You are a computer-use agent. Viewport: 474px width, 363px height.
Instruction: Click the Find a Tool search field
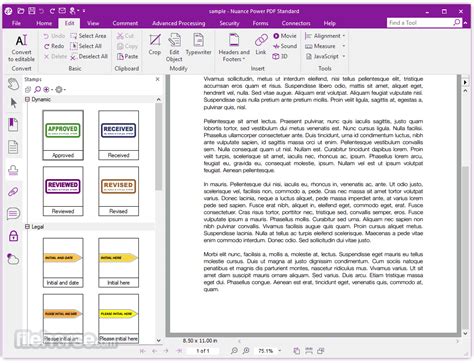pos(420,23)
